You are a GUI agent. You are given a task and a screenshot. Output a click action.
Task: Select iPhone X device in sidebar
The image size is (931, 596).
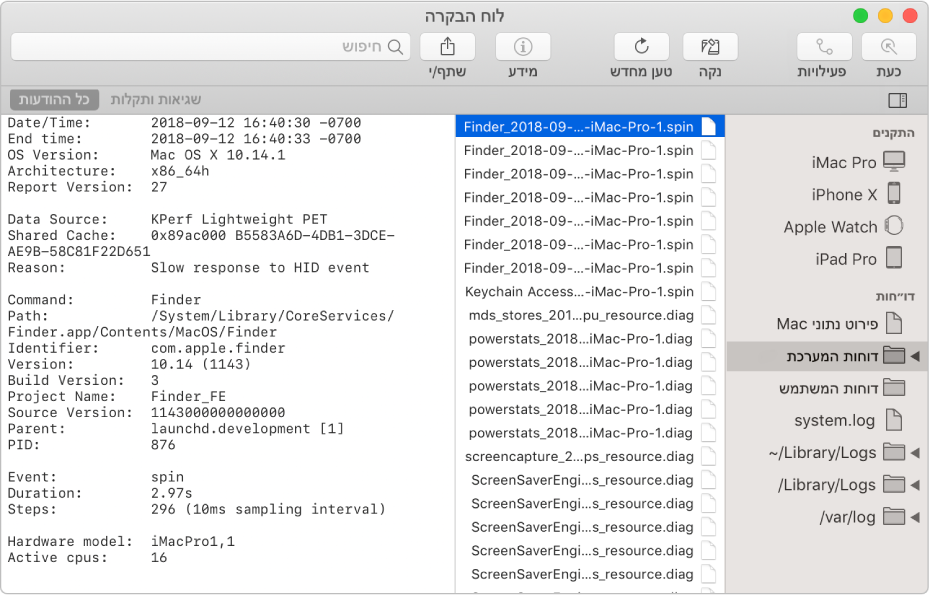click(828, 194)
